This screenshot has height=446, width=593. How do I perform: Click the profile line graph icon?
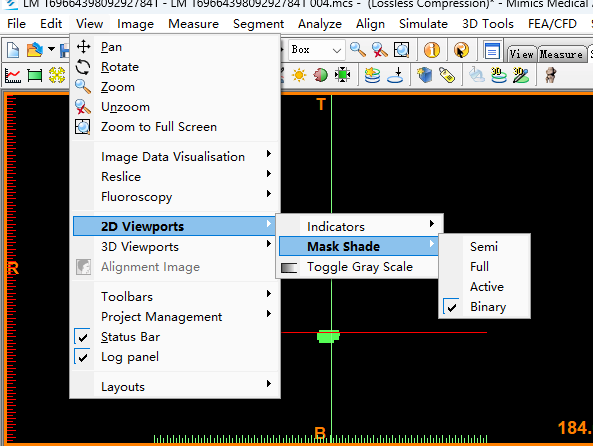(x=12, y=76)
